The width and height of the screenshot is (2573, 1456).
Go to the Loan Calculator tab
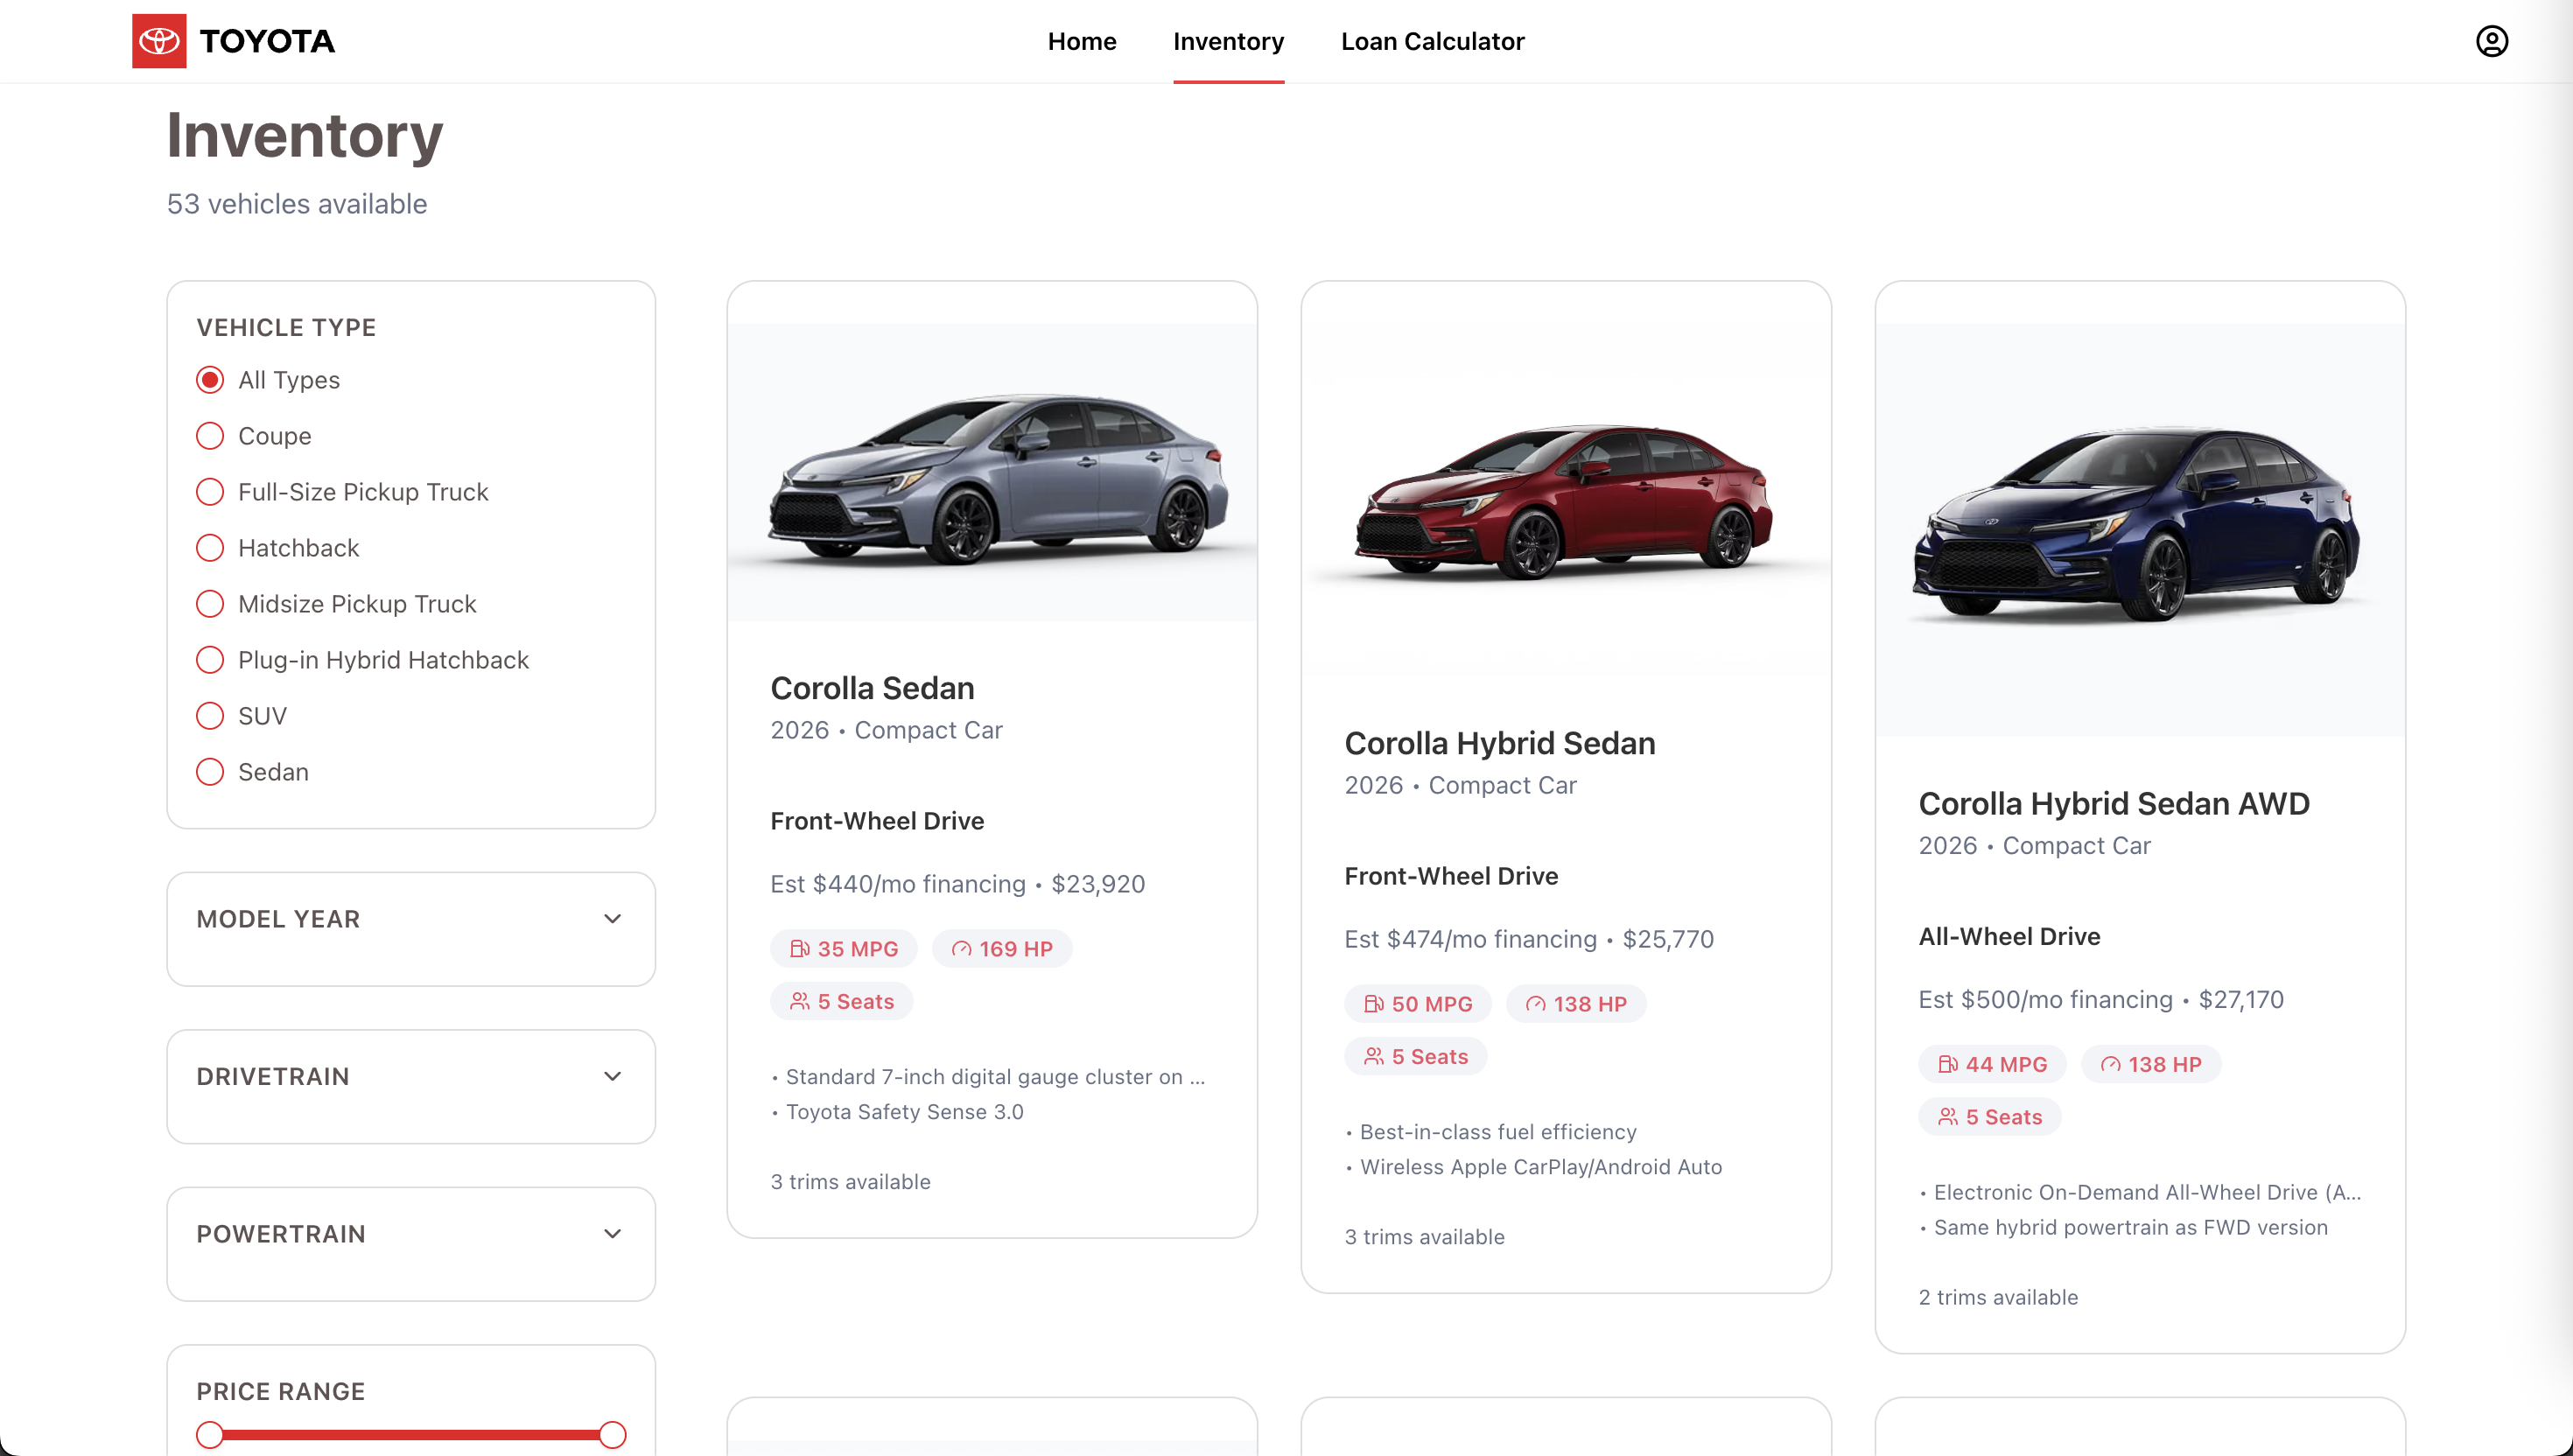1431,41
